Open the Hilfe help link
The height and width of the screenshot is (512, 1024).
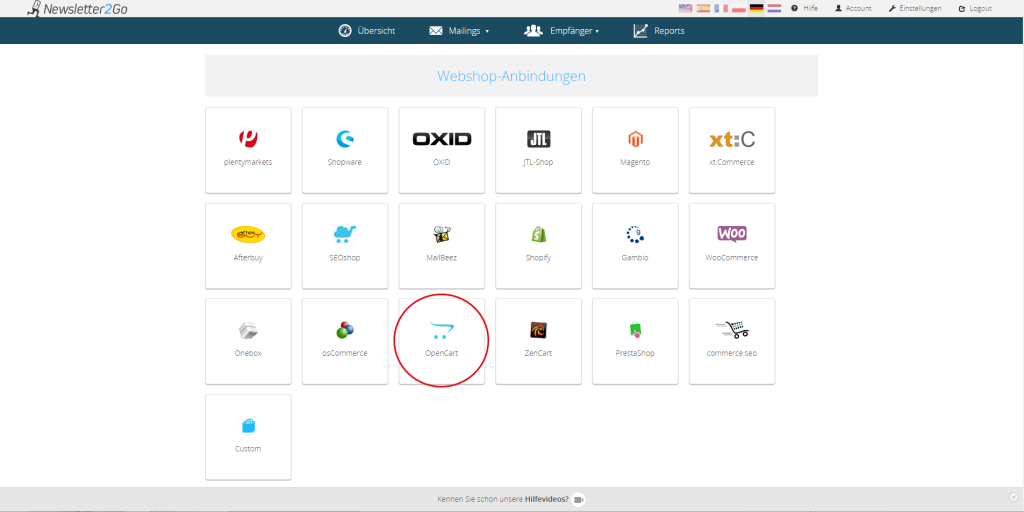(805, 8)
